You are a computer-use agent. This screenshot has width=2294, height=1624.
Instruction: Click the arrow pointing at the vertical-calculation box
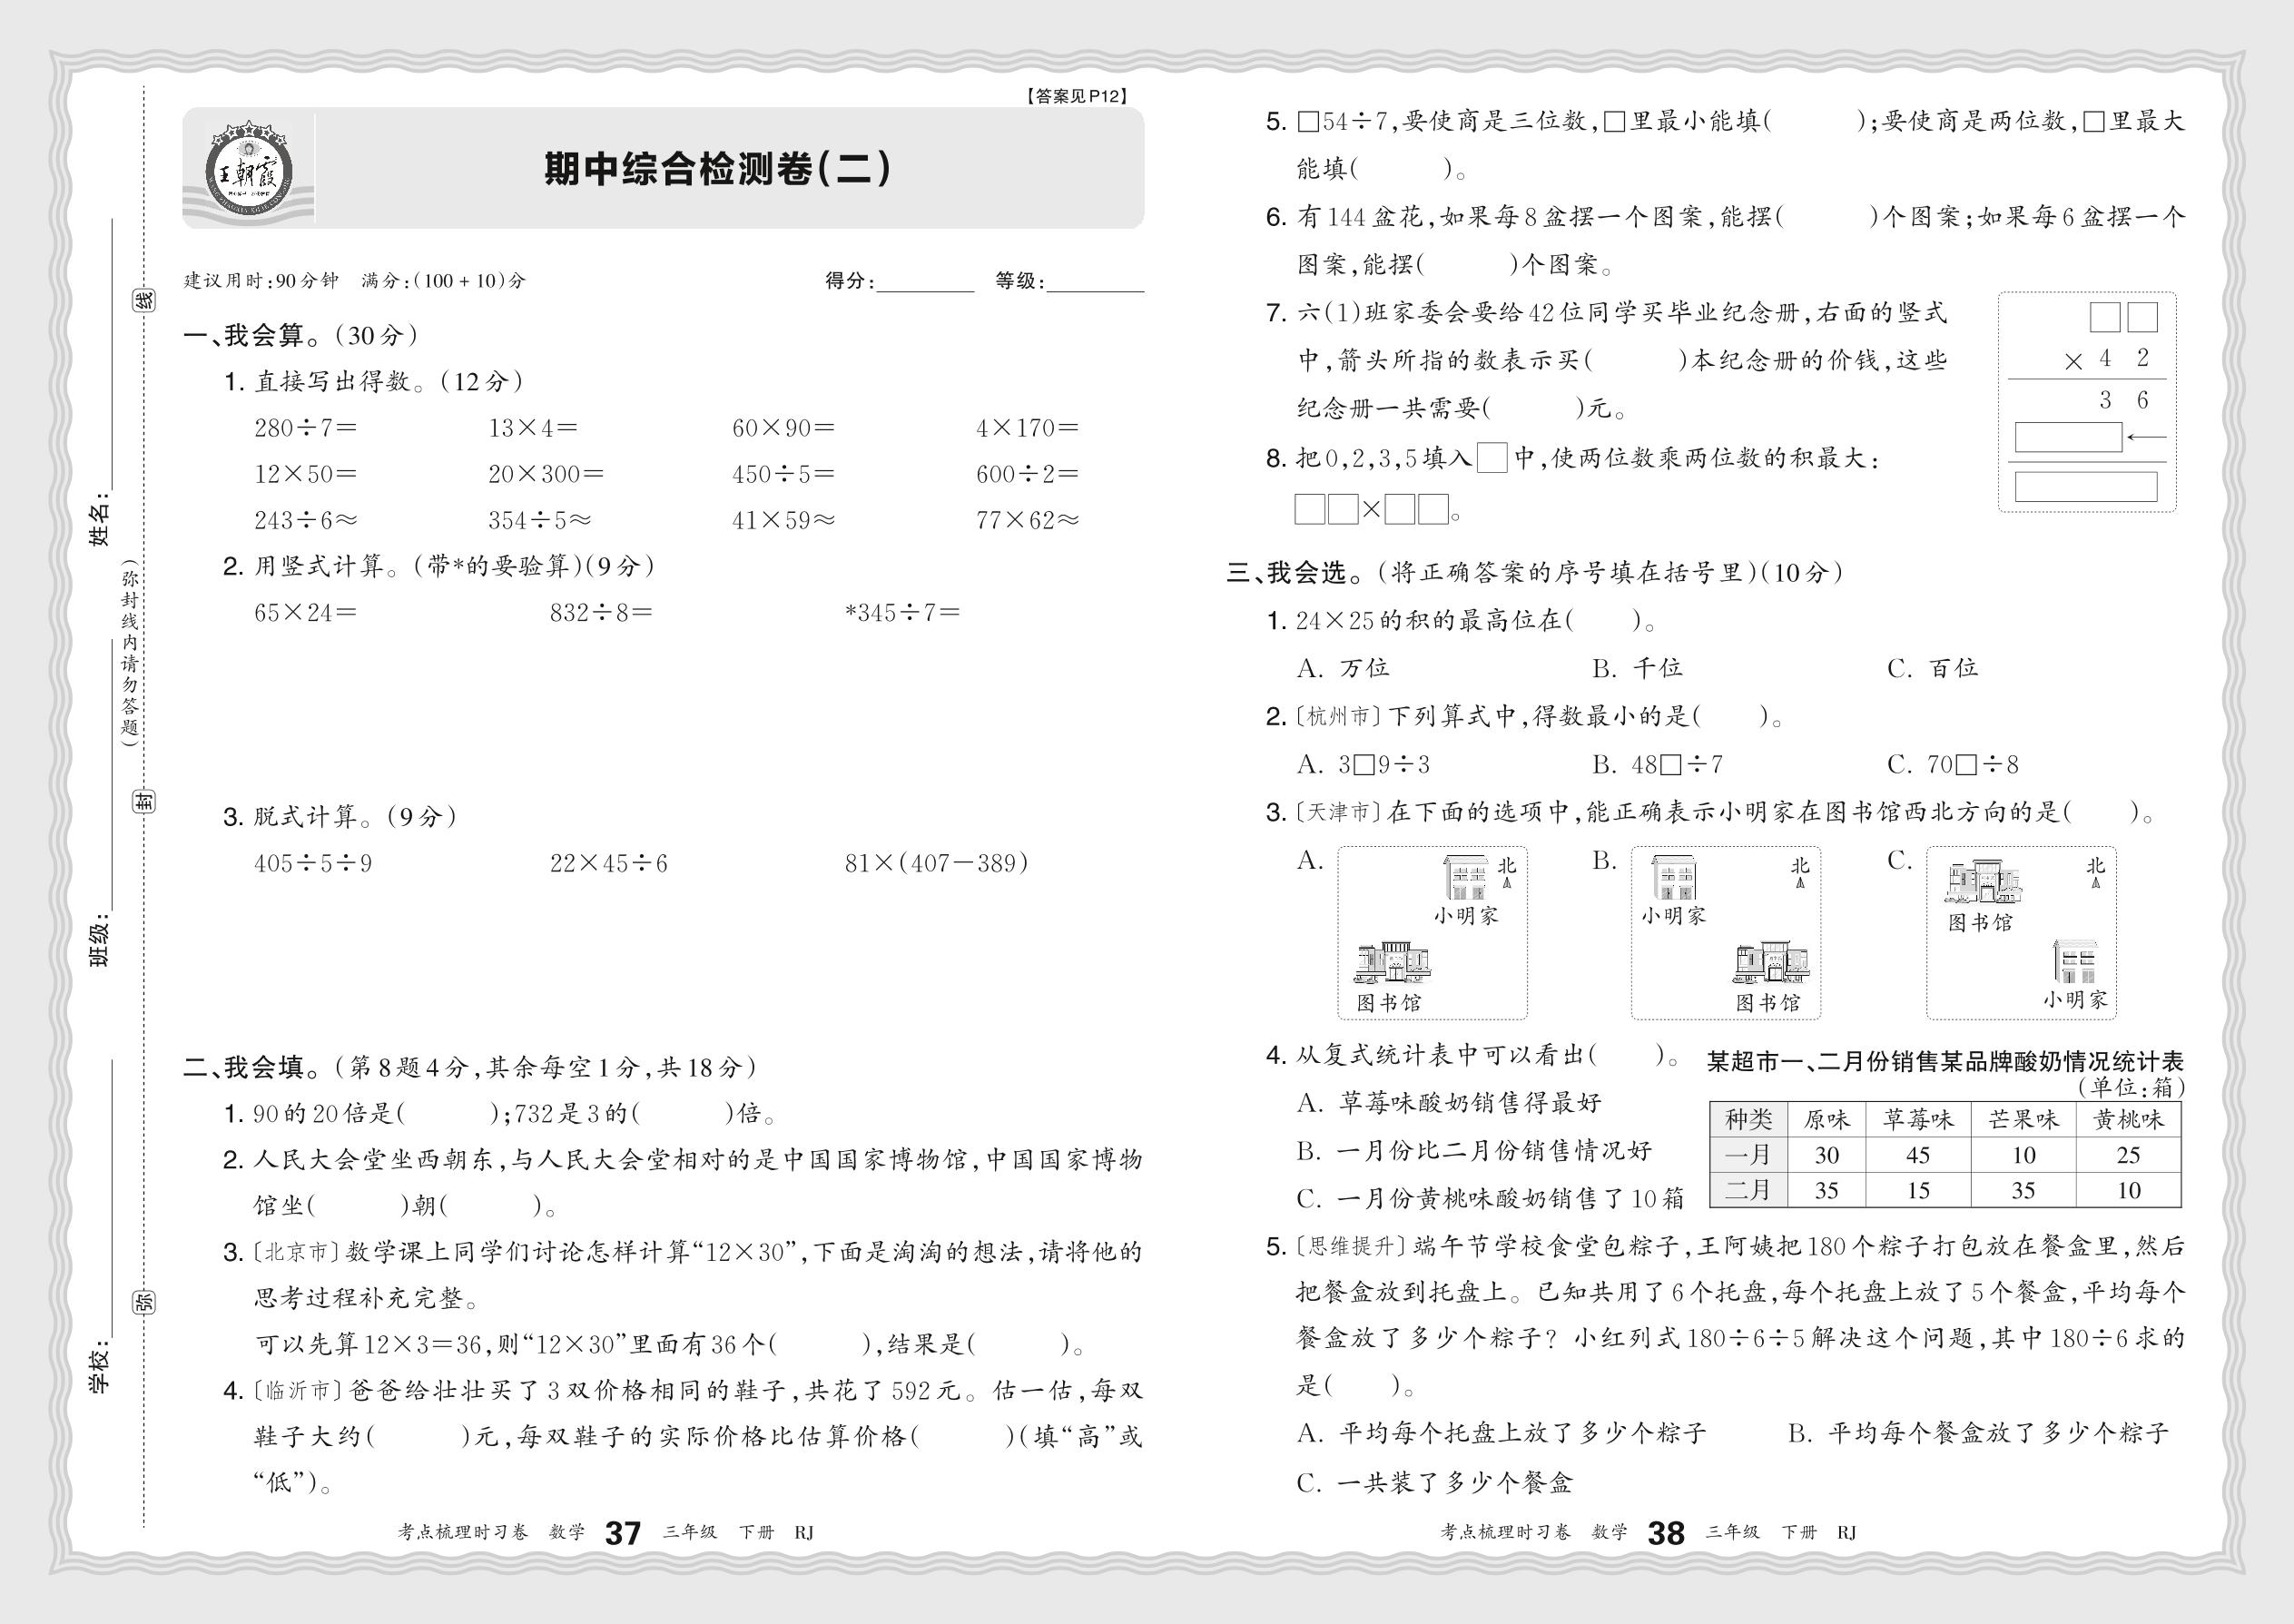2147,437
